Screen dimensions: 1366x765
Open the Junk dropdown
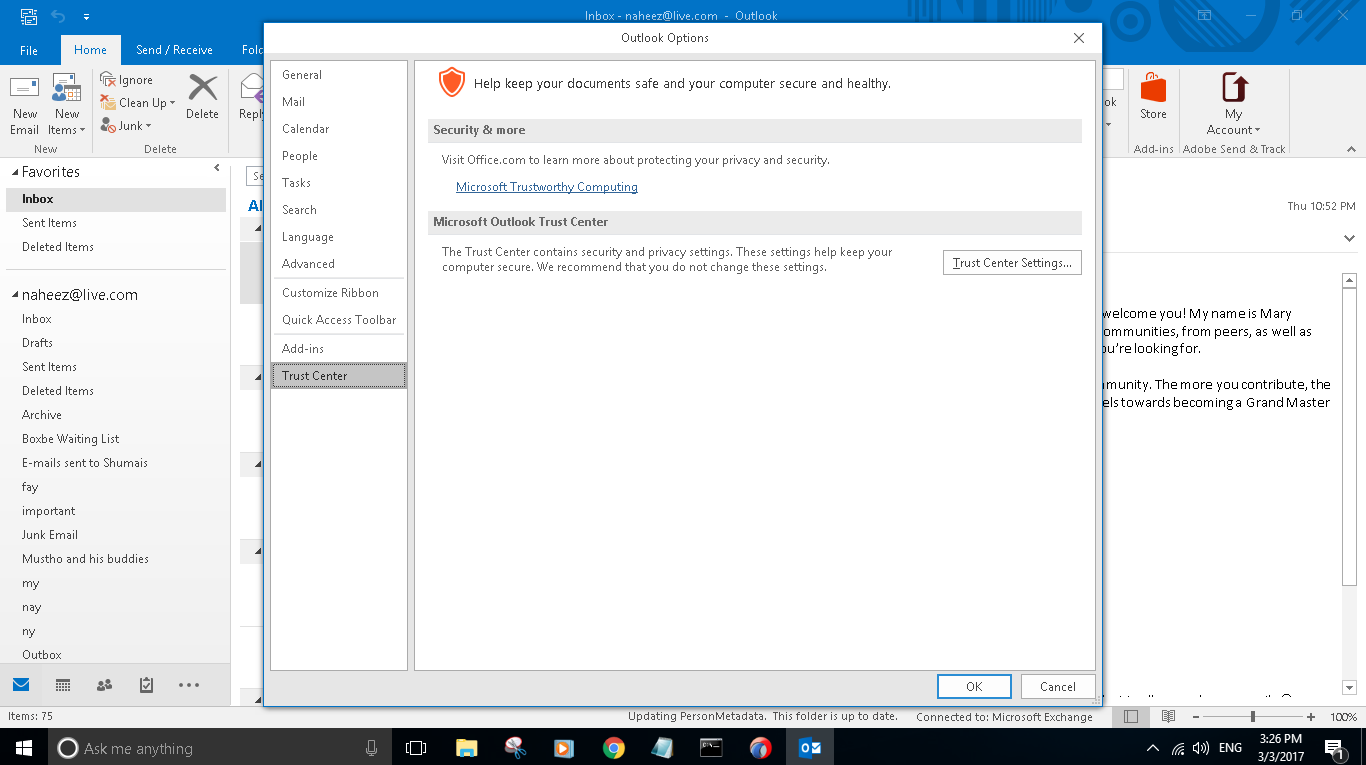point(126,126)
